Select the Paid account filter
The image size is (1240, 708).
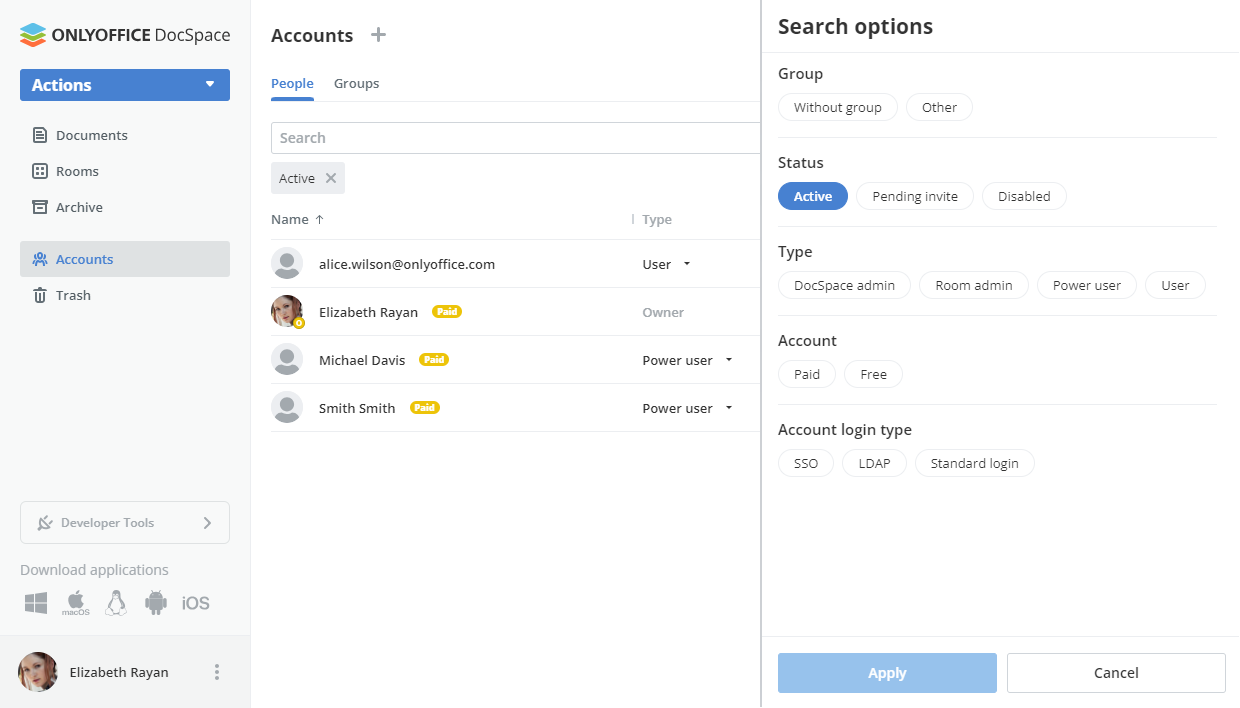[x=806, y=374]
